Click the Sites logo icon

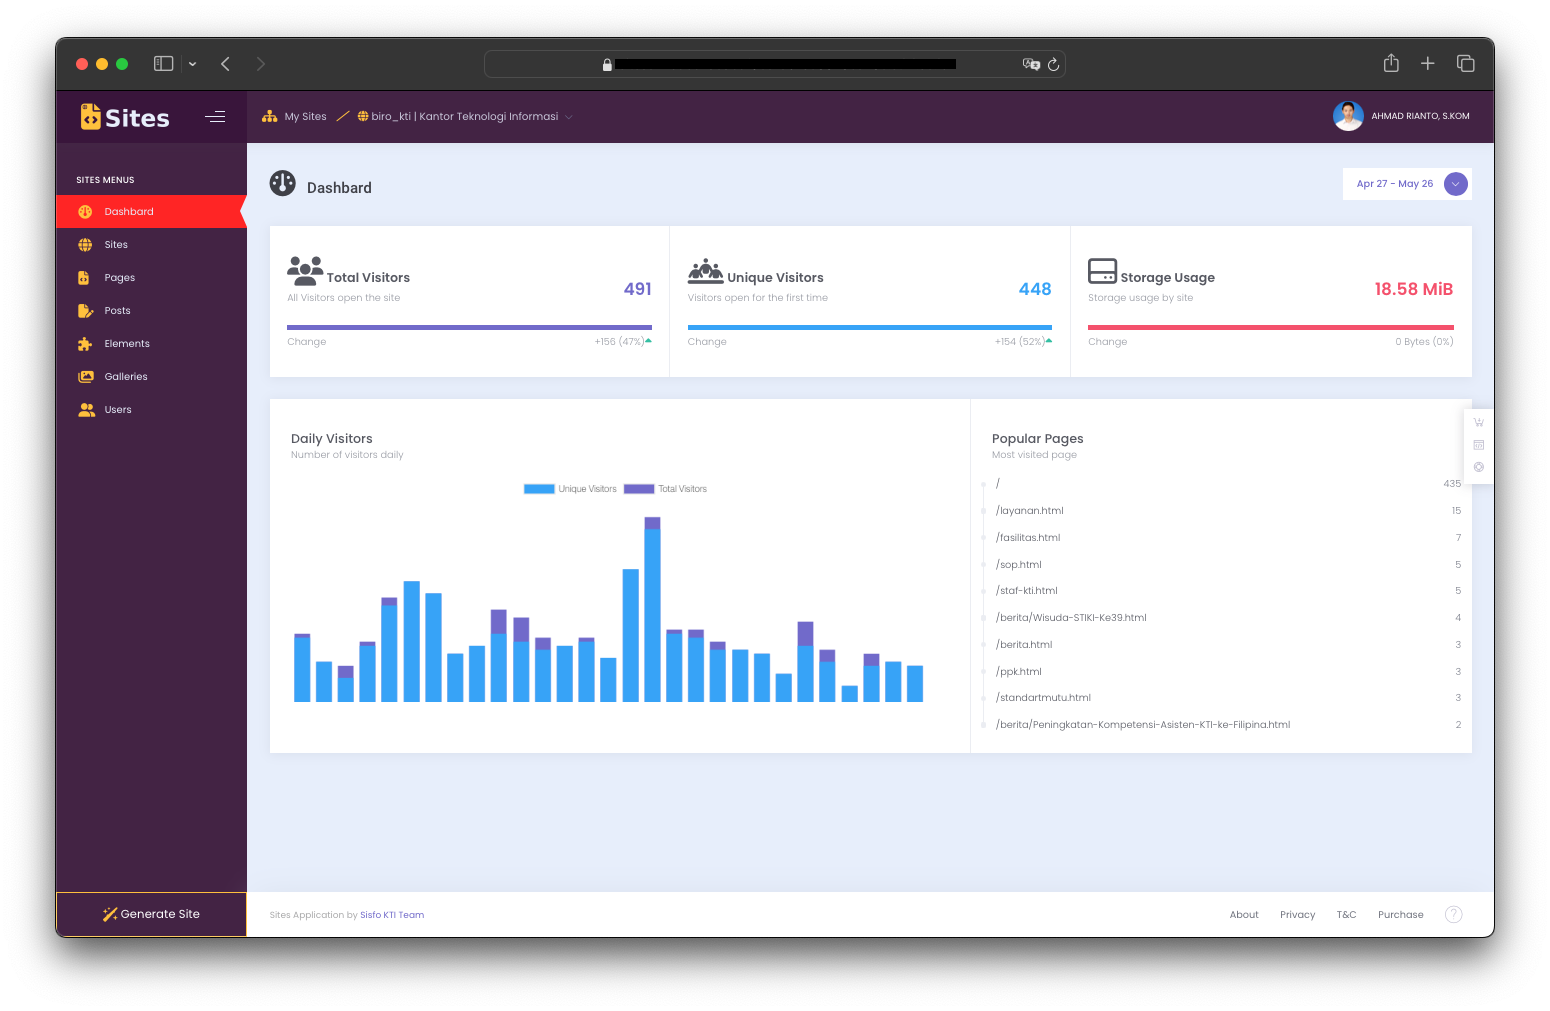tap(91, 117)
